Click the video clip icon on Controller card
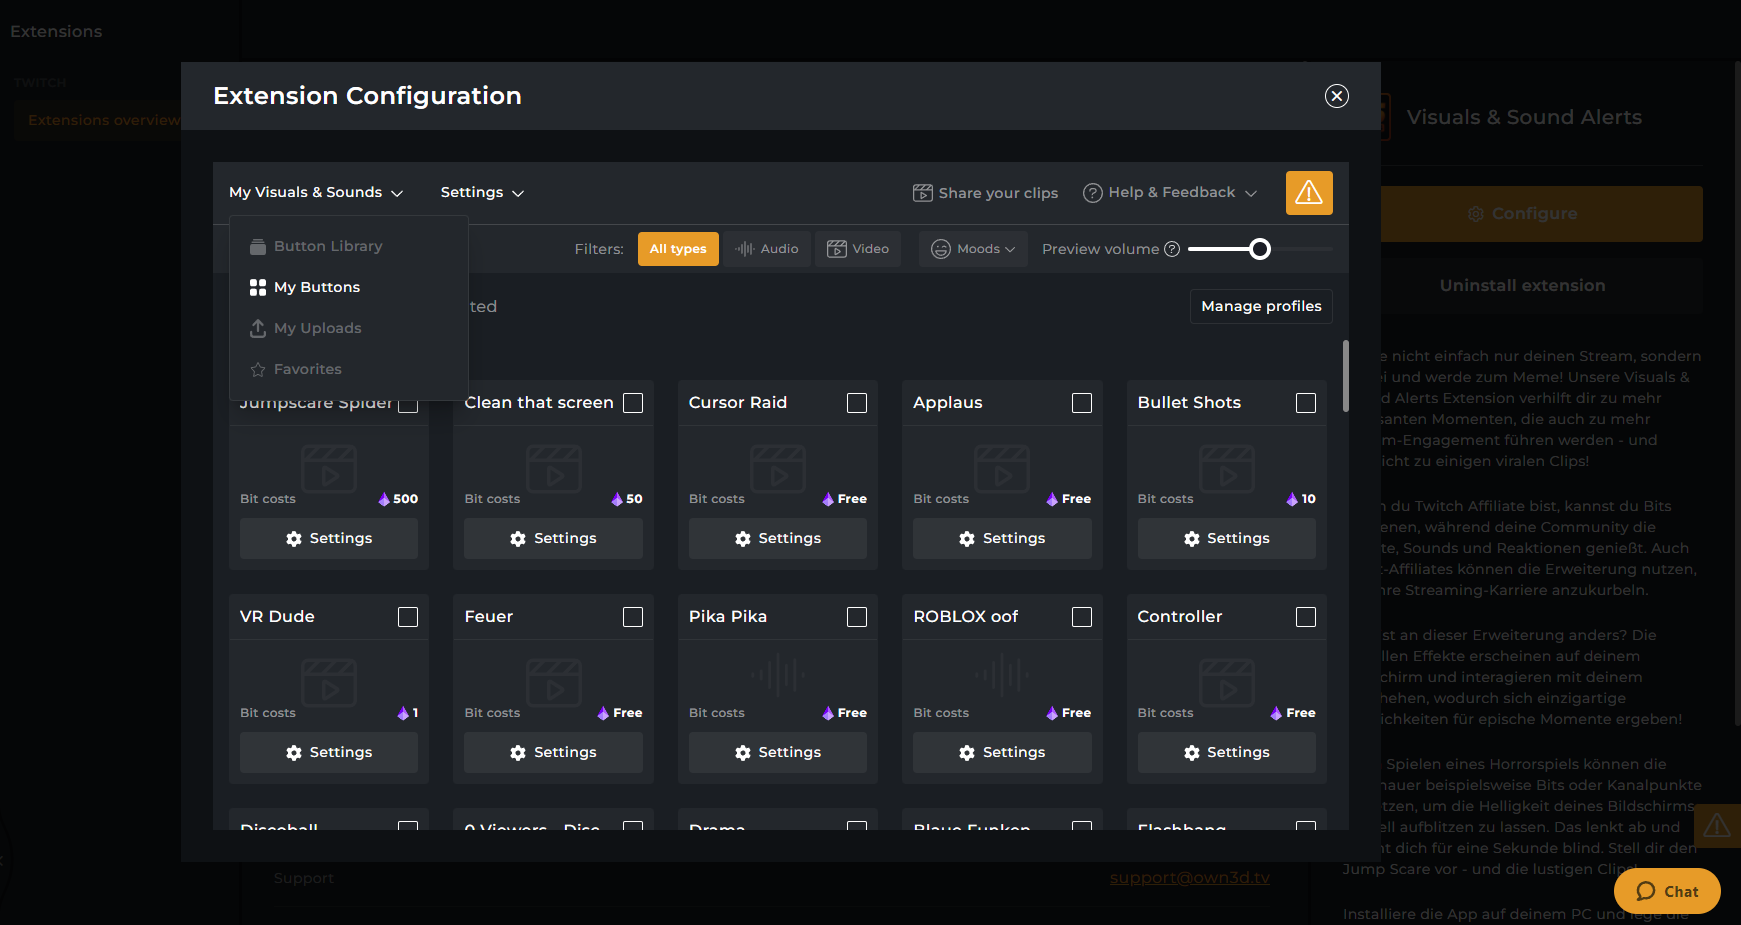 pos(1227,683)
